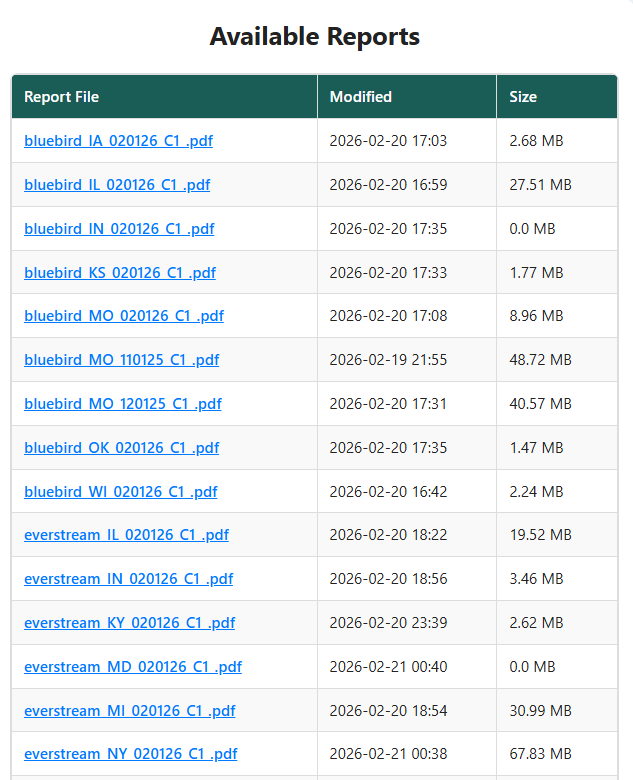Select modified time 2026-02-20 17:08

point(388,316)
